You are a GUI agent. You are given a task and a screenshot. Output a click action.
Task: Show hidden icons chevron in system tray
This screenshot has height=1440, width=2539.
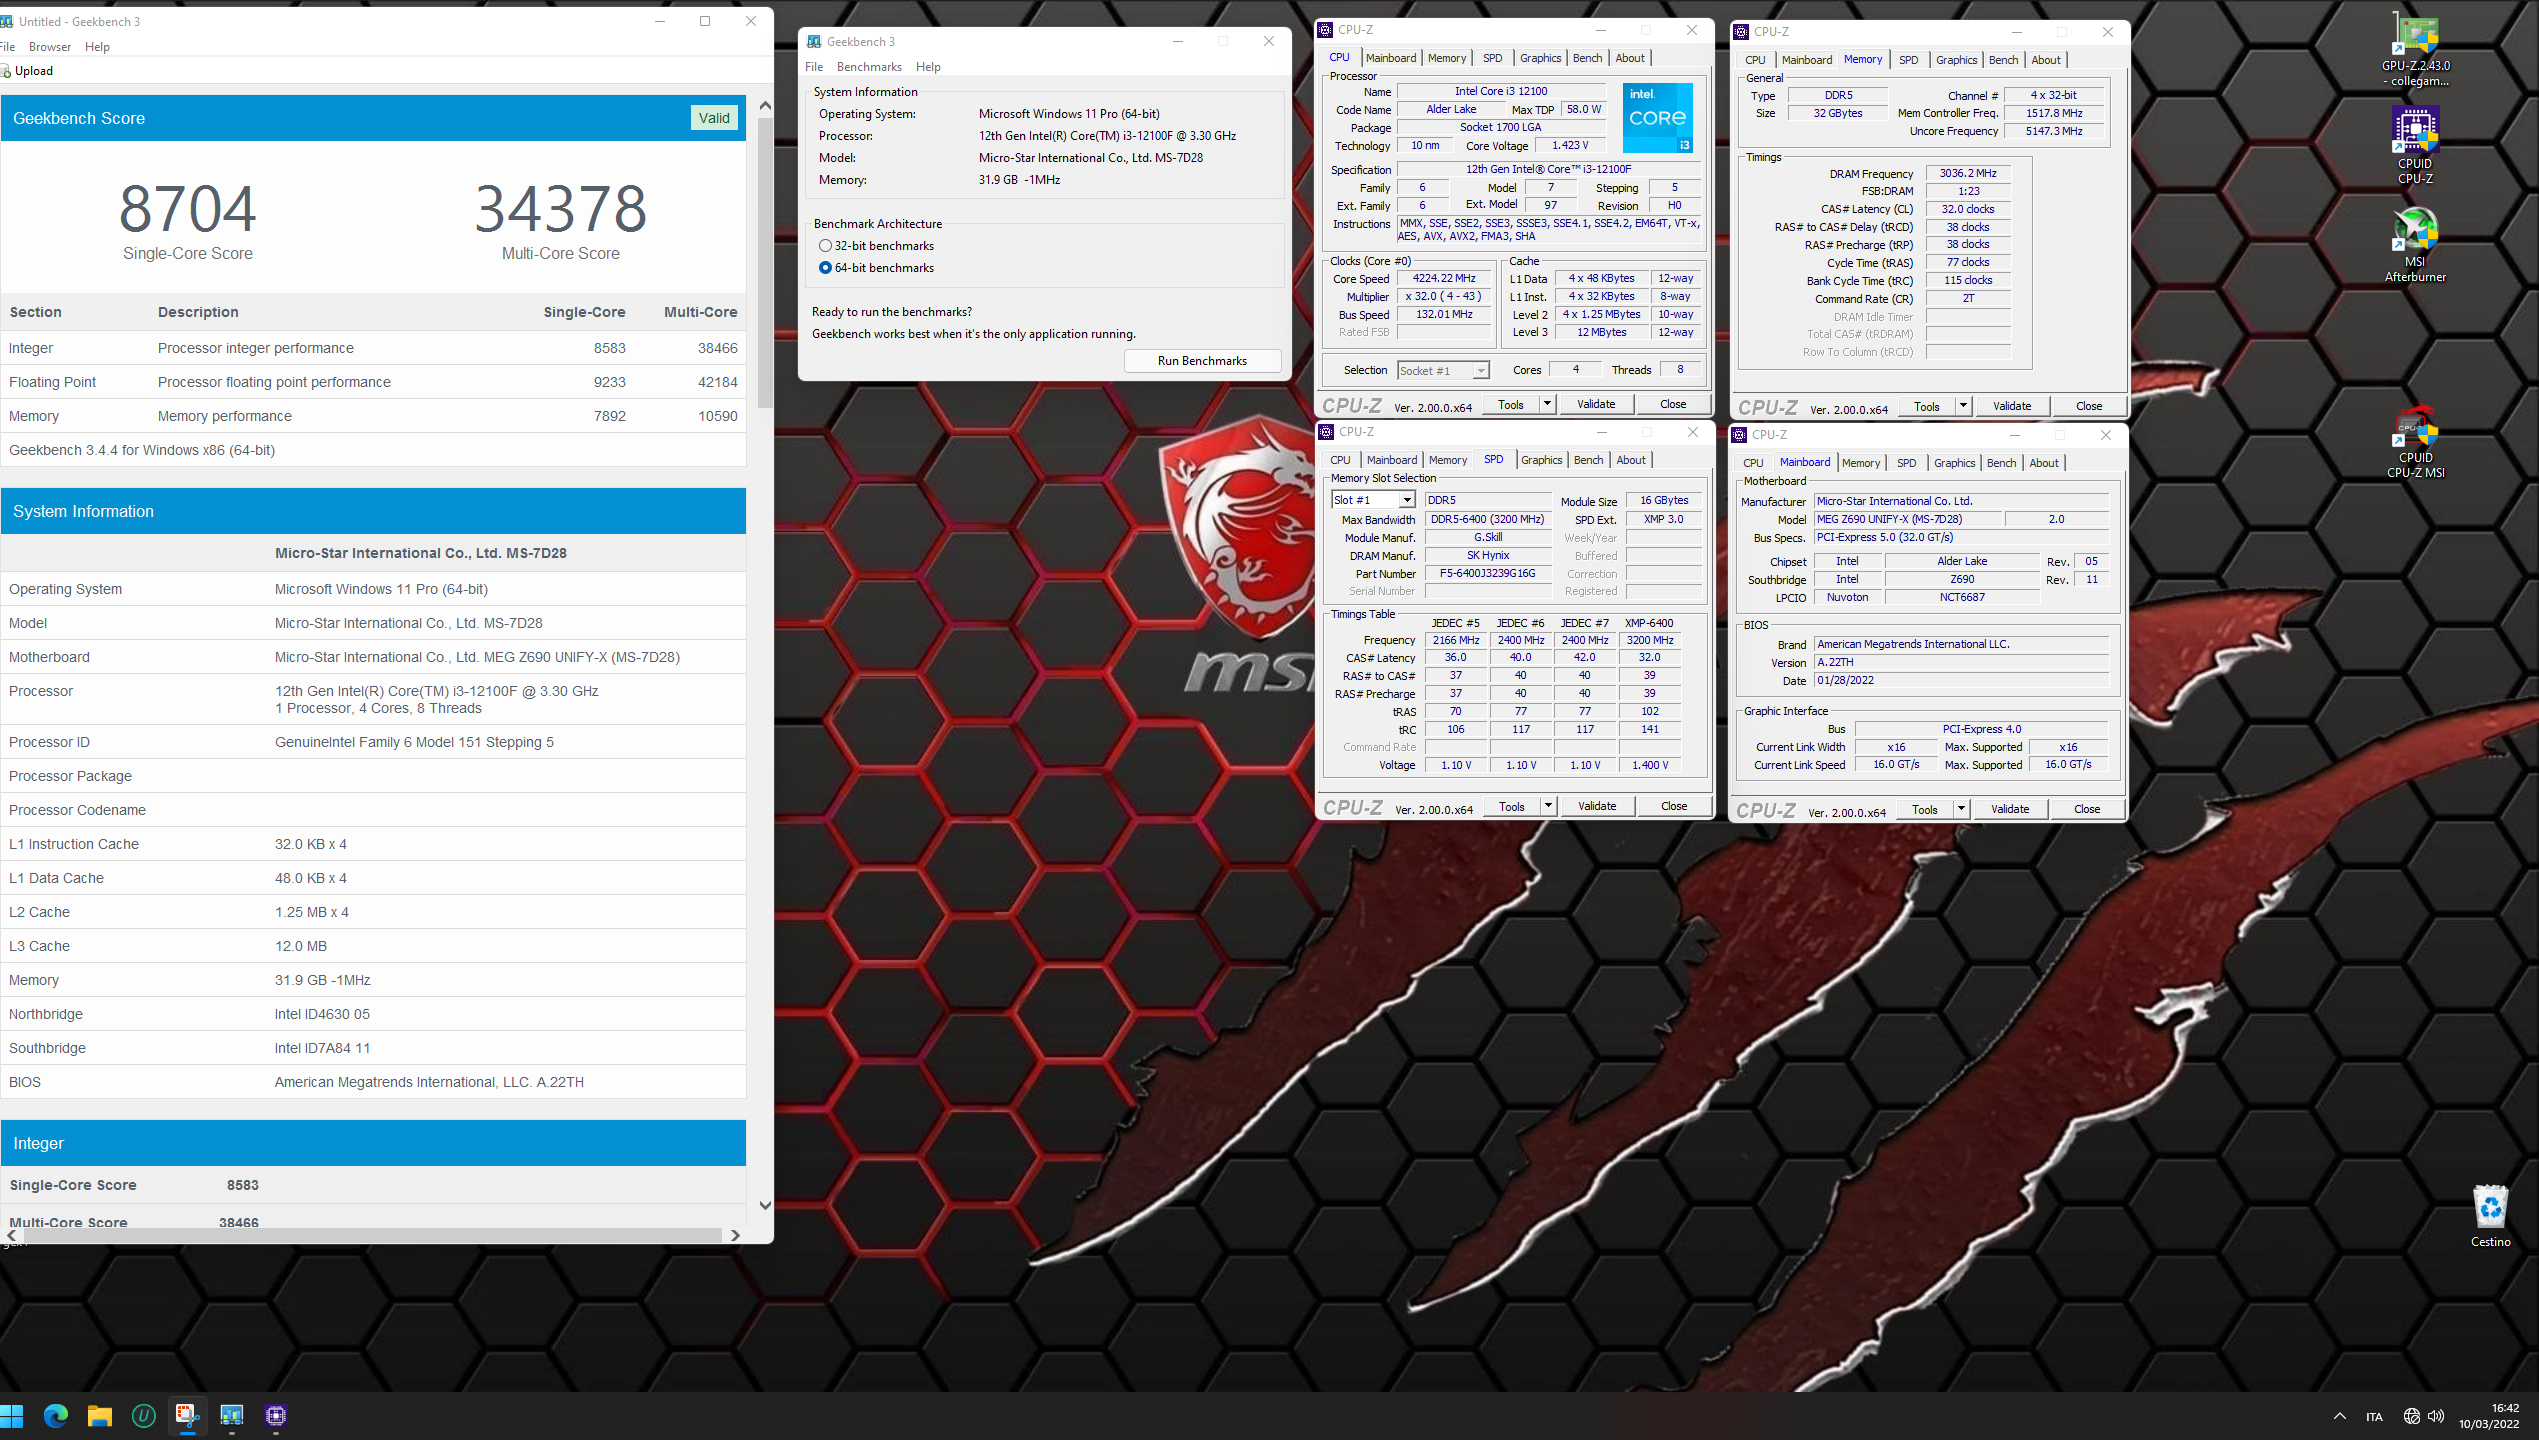[2339, 1416]
